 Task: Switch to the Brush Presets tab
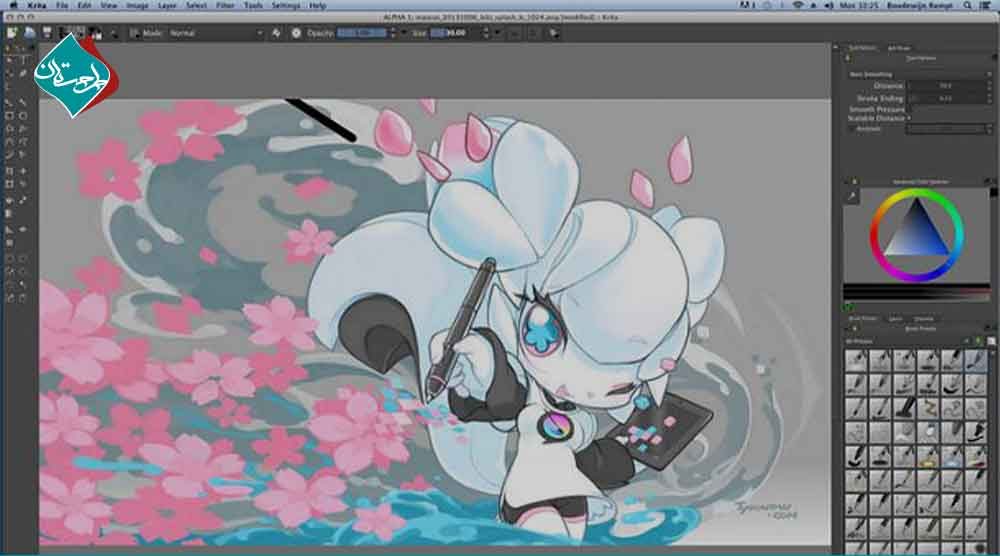pos(863,318)
